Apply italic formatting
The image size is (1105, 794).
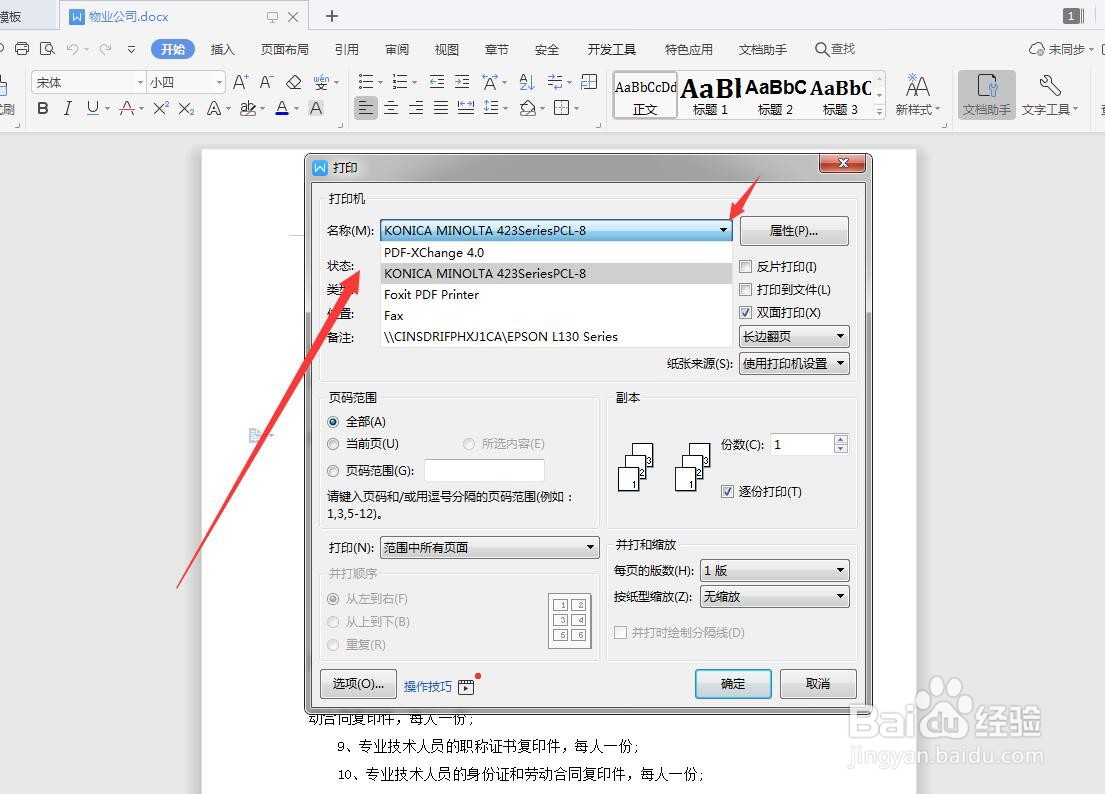coord(66,108)
